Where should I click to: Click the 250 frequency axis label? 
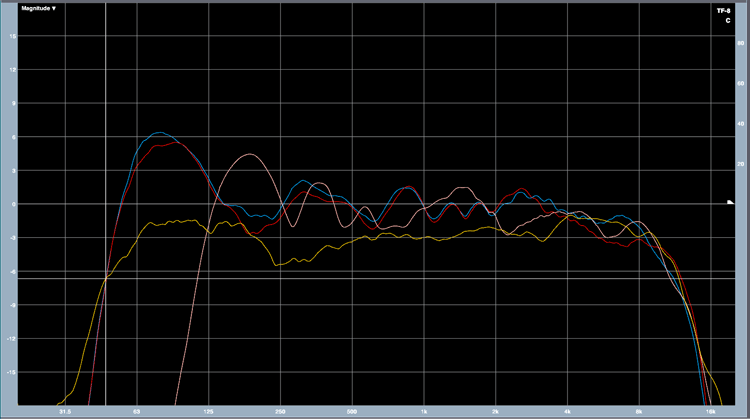point(280,411)
